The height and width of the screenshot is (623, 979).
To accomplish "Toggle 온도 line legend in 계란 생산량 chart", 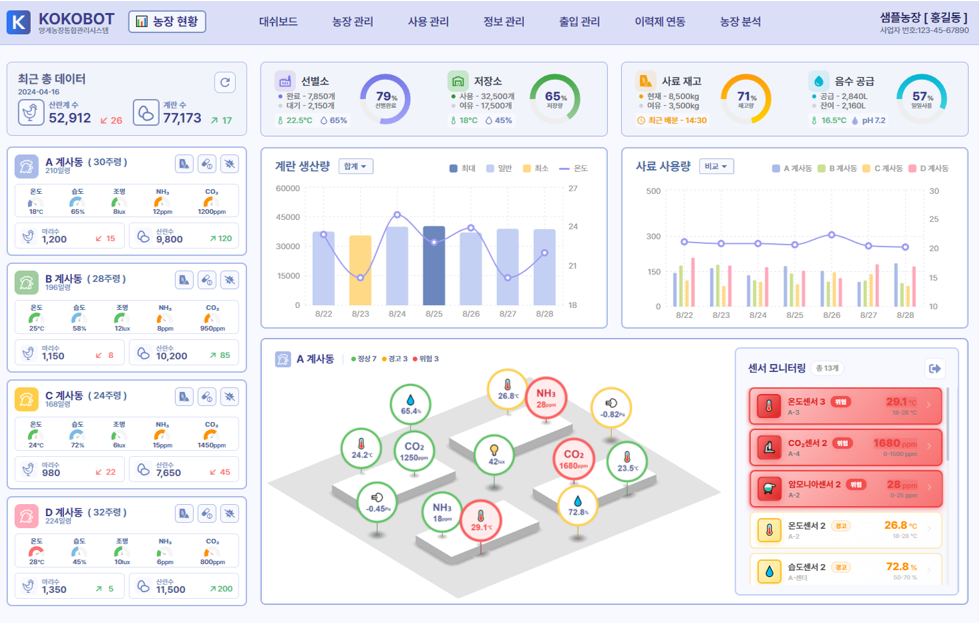I will pyautogui.click(x=573, y=168).
